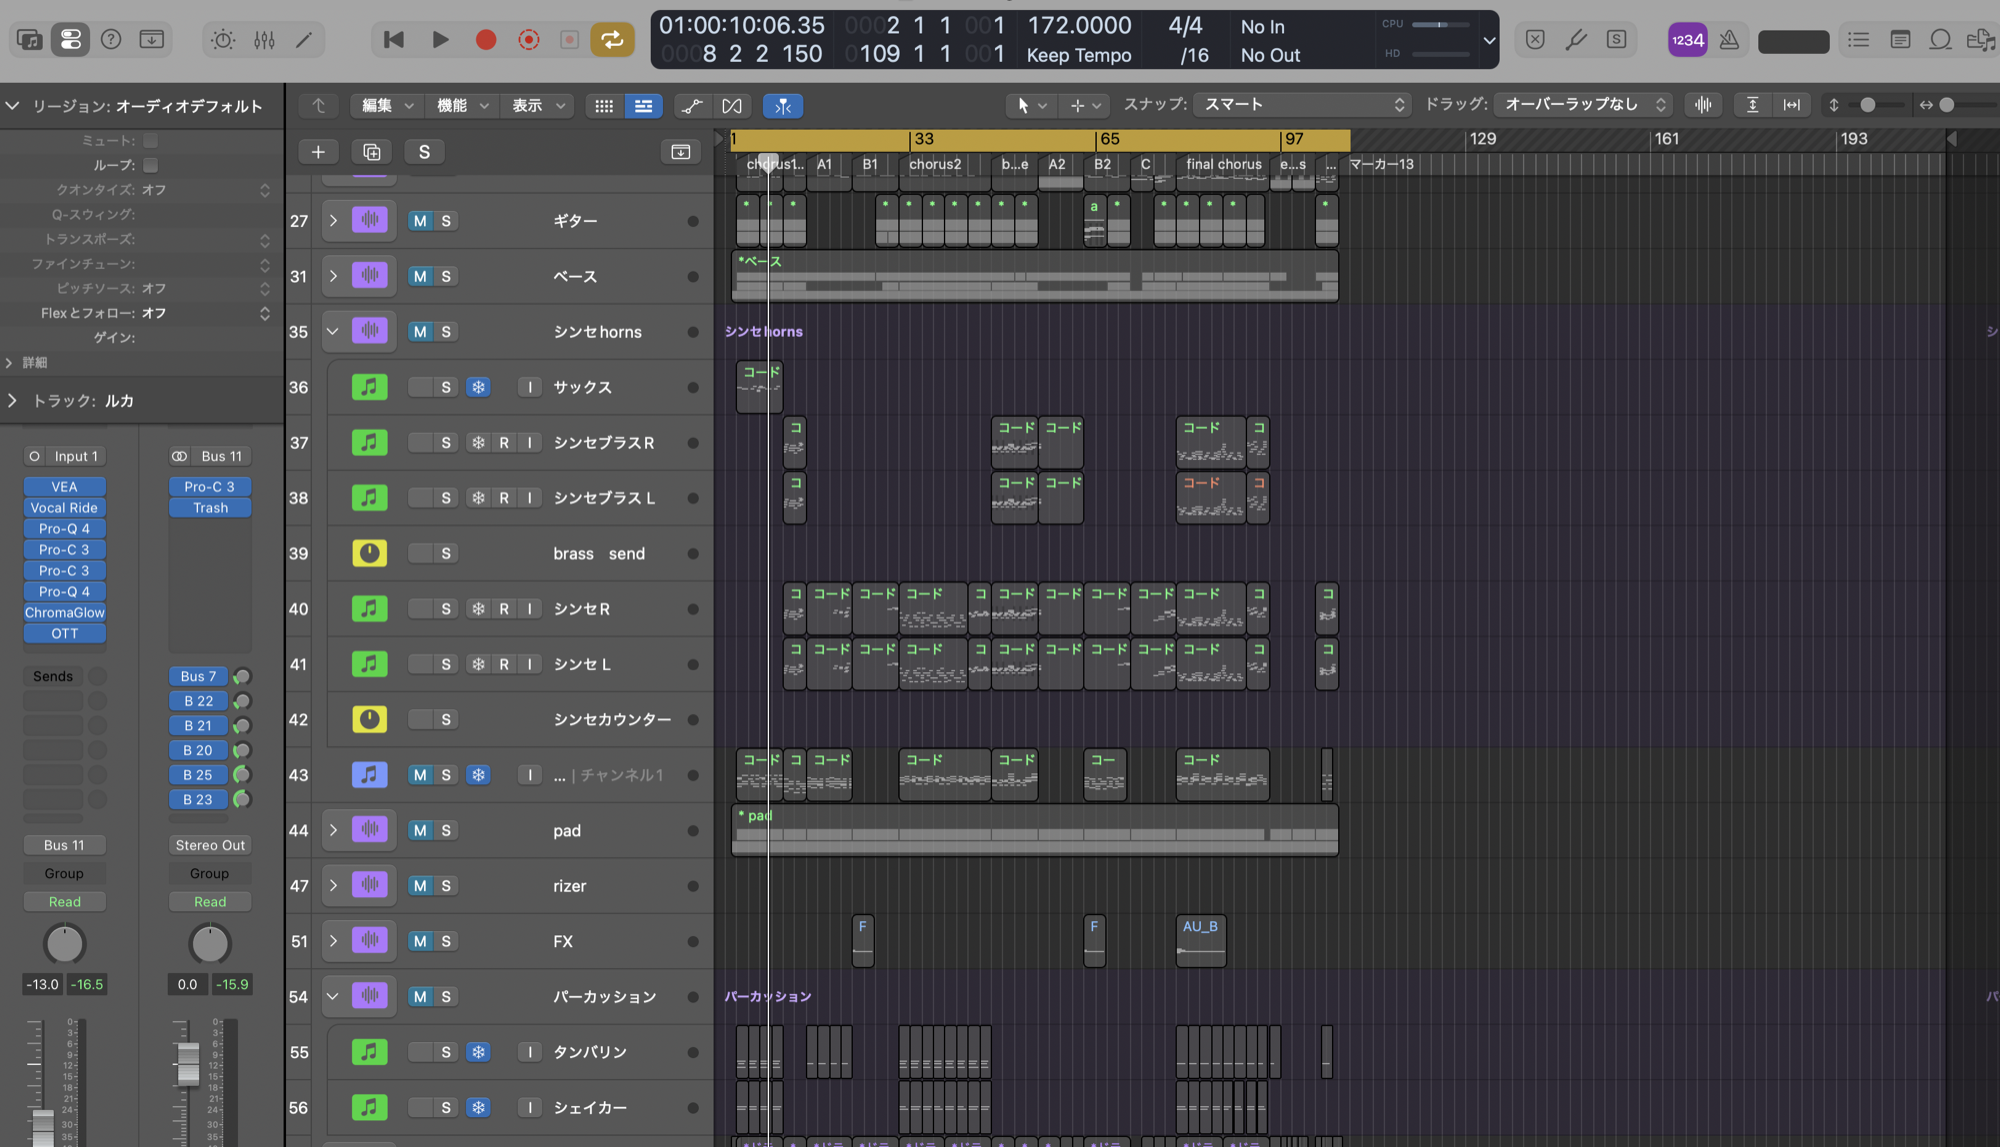This screenshot has width=2000, height=1147.
Task: Open the Editors pencil icon
Action: coord(304,40)
